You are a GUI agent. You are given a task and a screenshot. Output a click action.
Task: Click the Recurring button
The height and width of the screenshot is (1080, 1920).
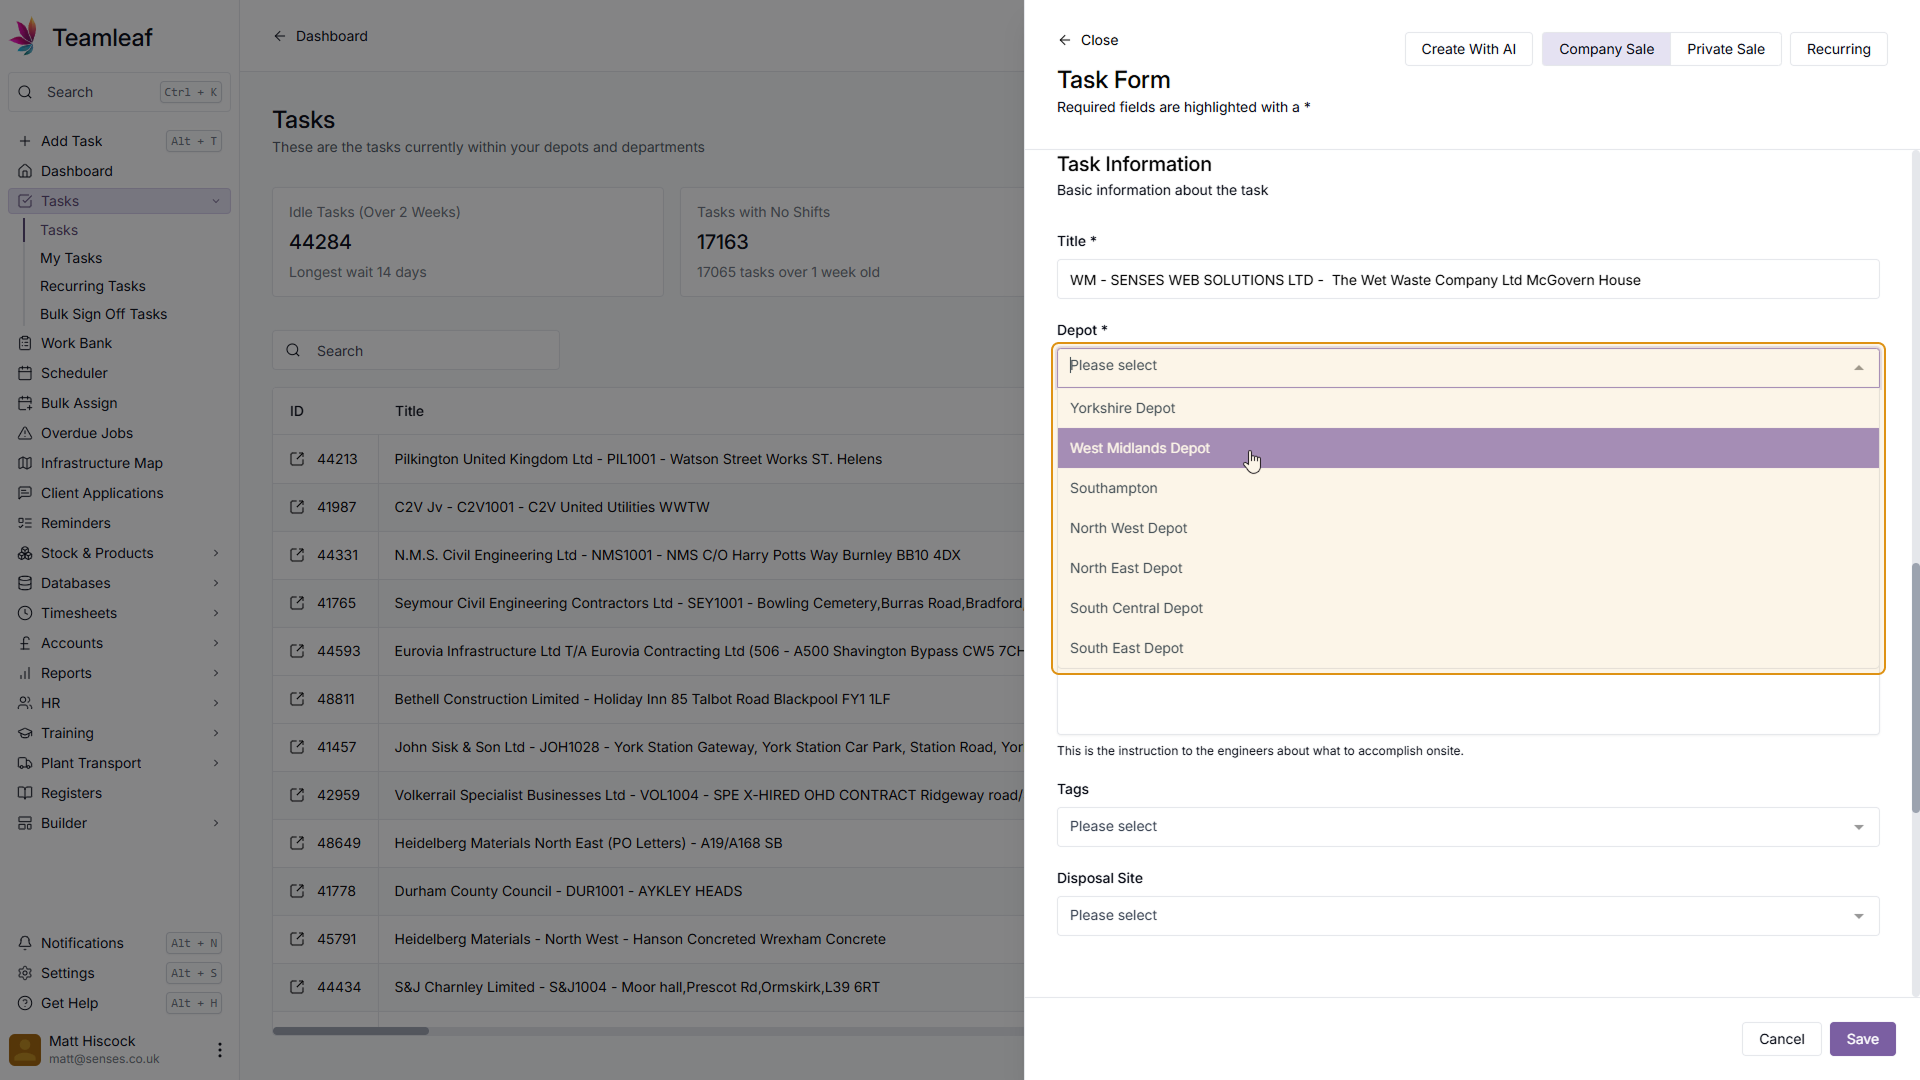click(x=1838, y=49)
